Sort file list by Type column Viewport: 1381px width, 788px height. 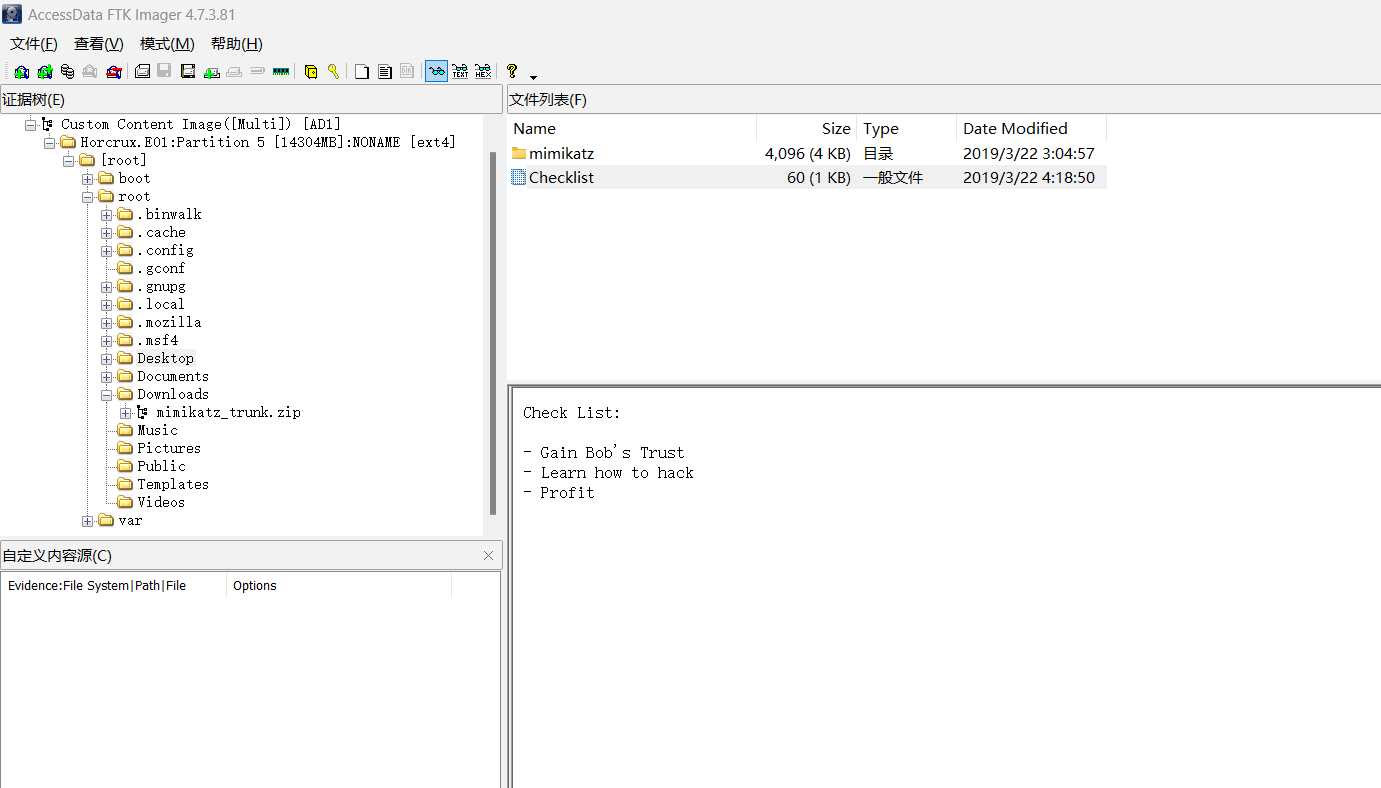click(x=907, y=128)
